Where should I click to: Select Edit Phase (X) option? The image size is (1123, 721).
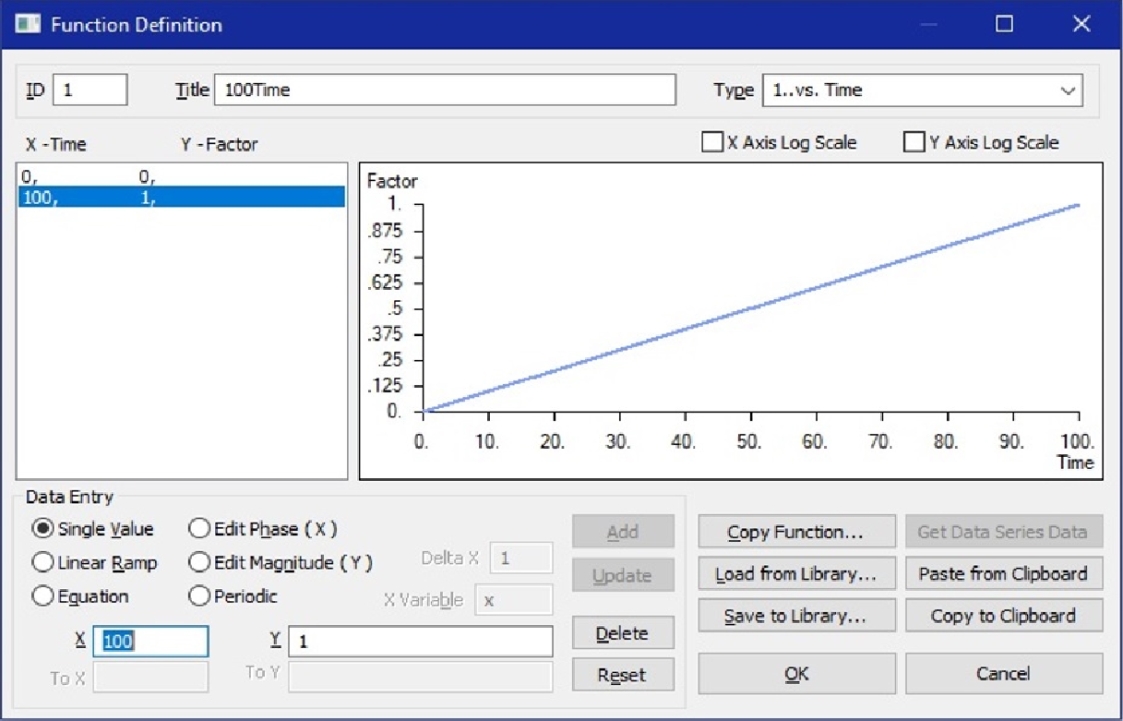[x=200, y=529]
